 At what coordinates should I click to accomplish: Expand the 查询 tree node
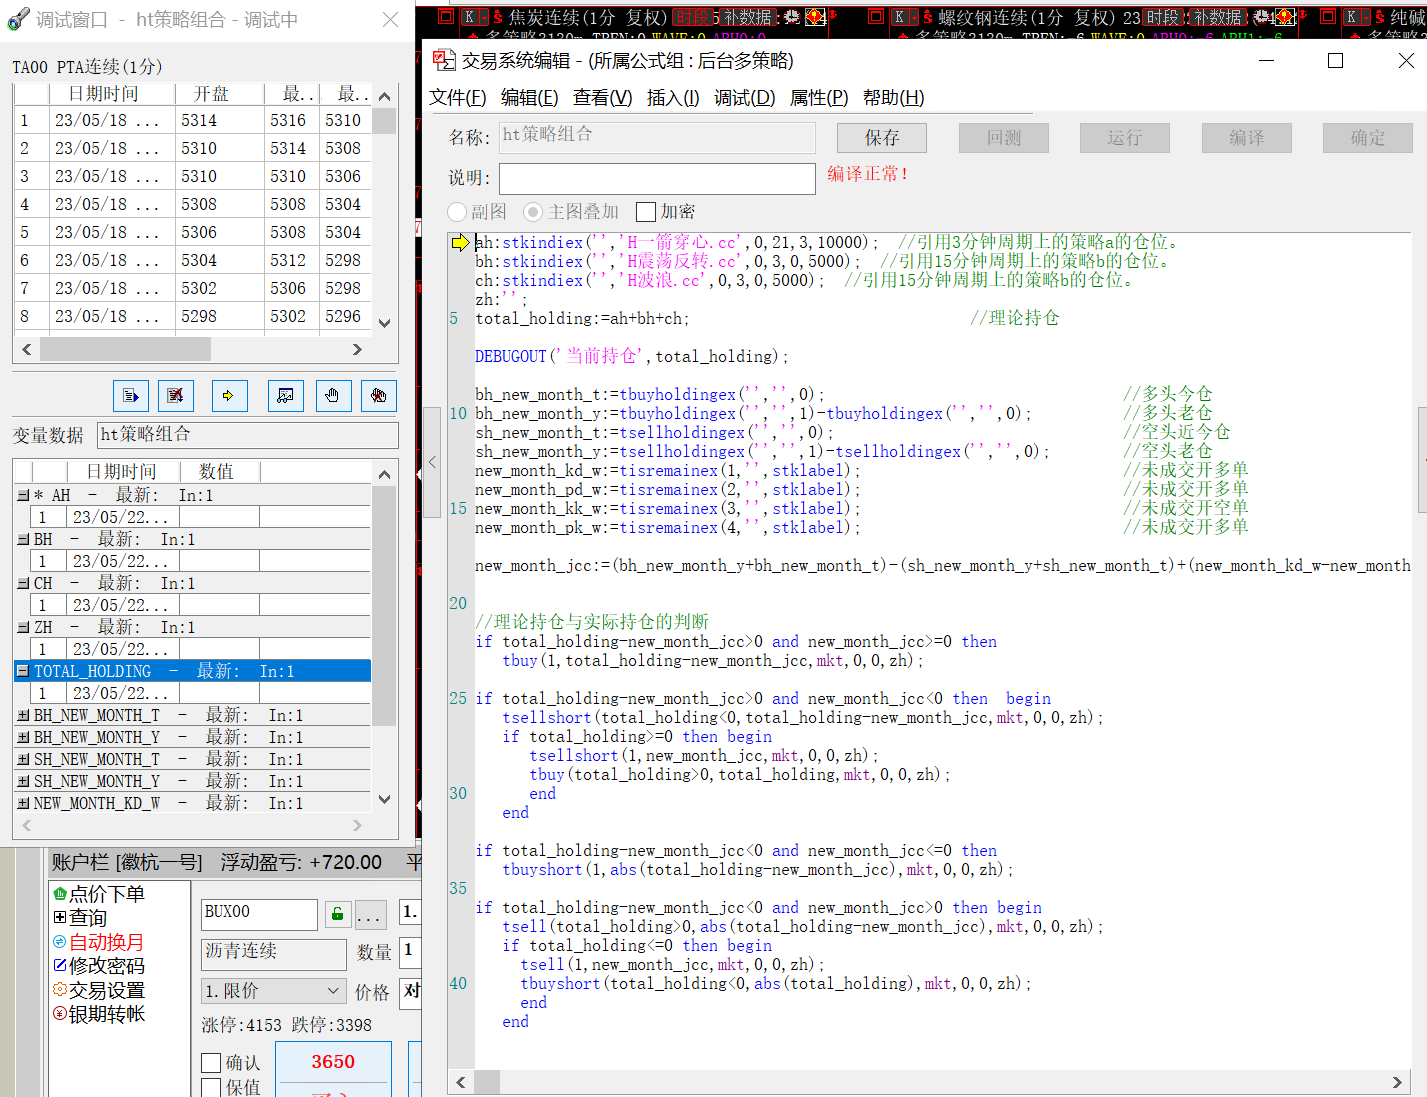[x=60, y=917]
